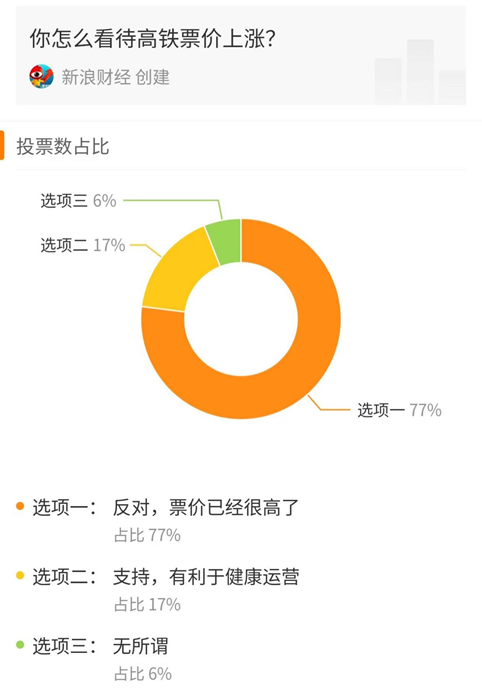Open the 新浪财经 creator link
This screenshot has height=700, width=482.
116,77
